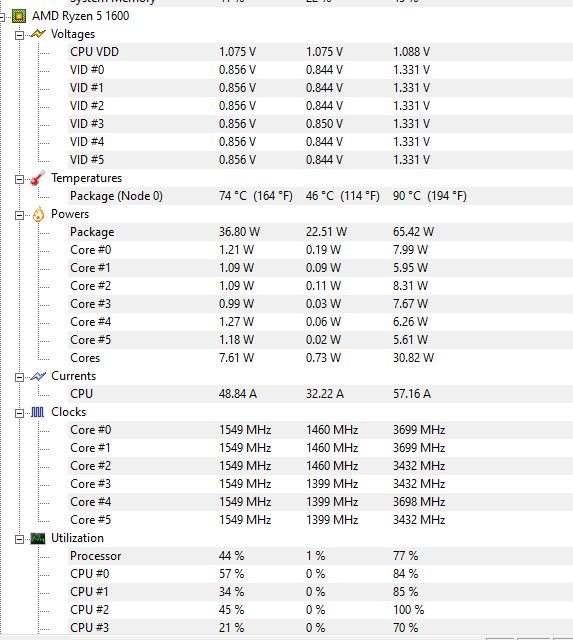Screen dimensions: 573x640
Task: Select the Temperatures group label
Action: click(x=86, y=178)
